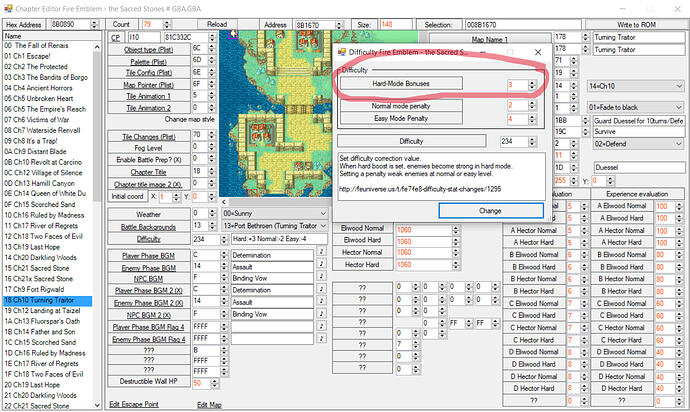The height and width of the screenshot is (412, 690).
Task: Click Difficulty button inside the dialog
Action: [411, 141]
